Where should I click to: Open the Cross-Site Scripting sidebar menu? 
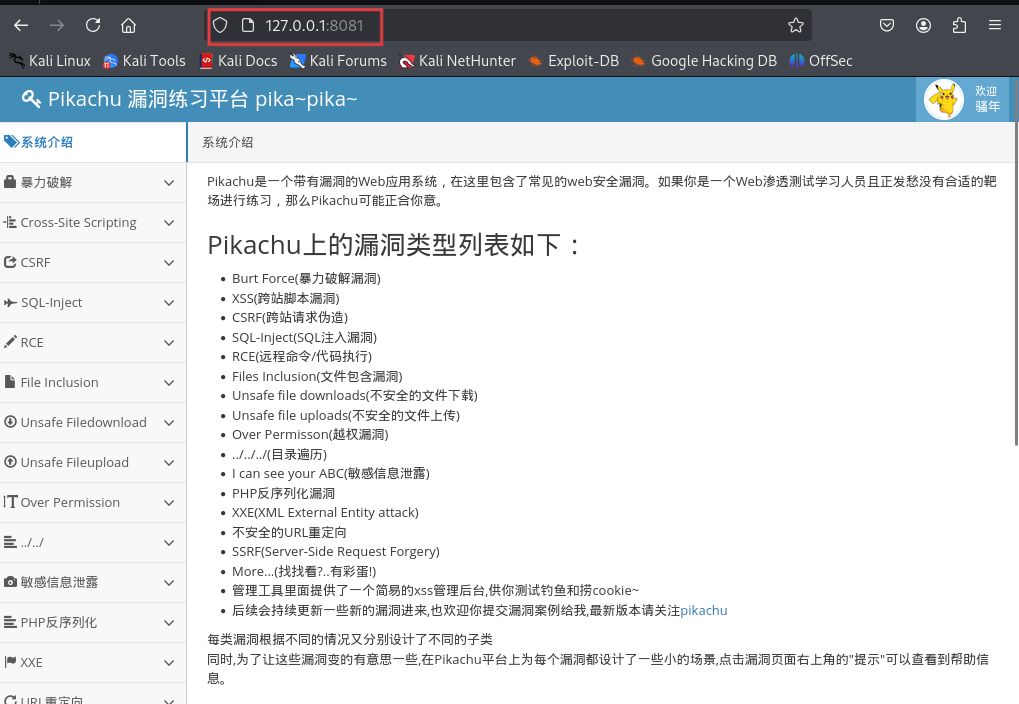[x=93, y=222]
